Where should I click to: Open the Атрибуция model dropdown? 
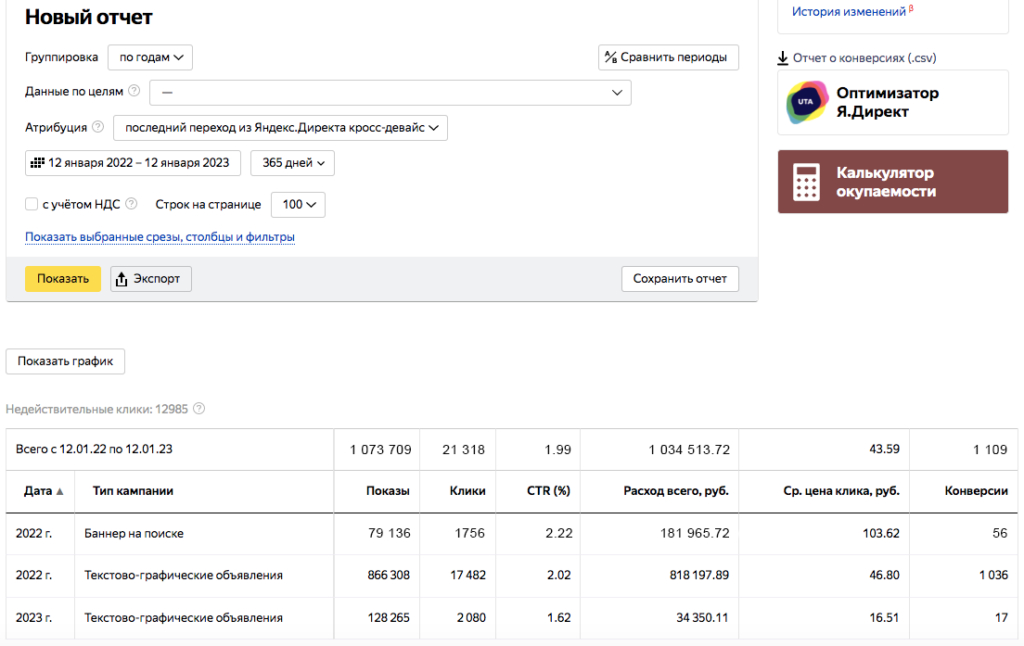point(280,127)
